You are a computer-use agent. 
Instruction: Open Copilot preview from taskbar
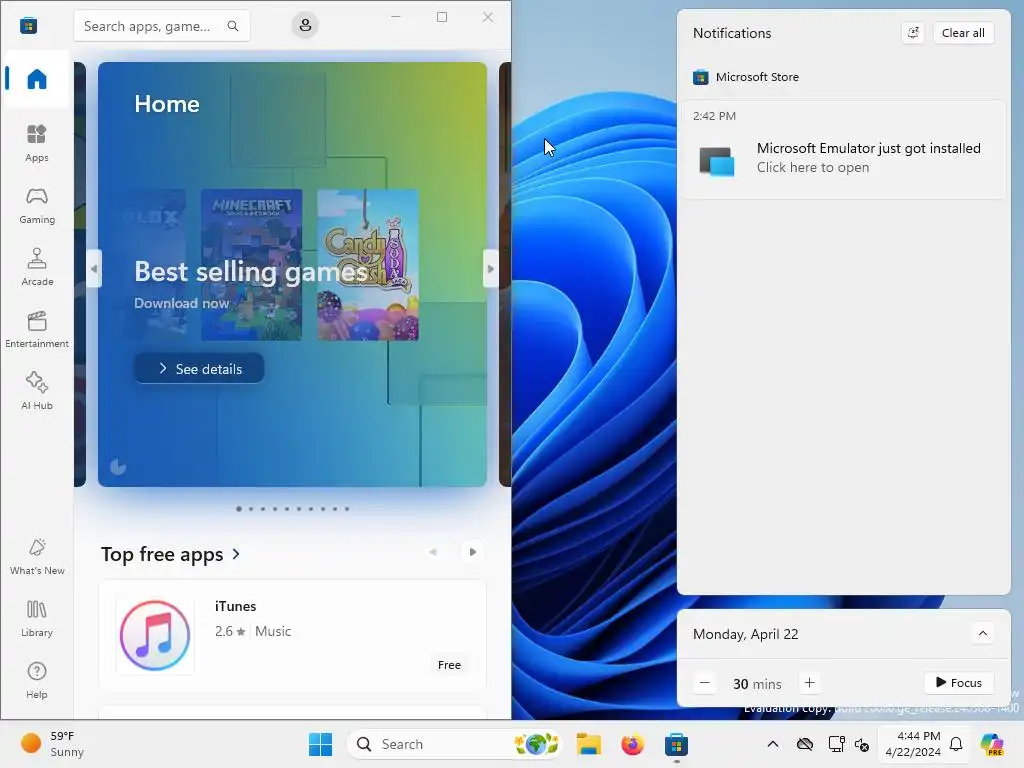click(991, 744)
